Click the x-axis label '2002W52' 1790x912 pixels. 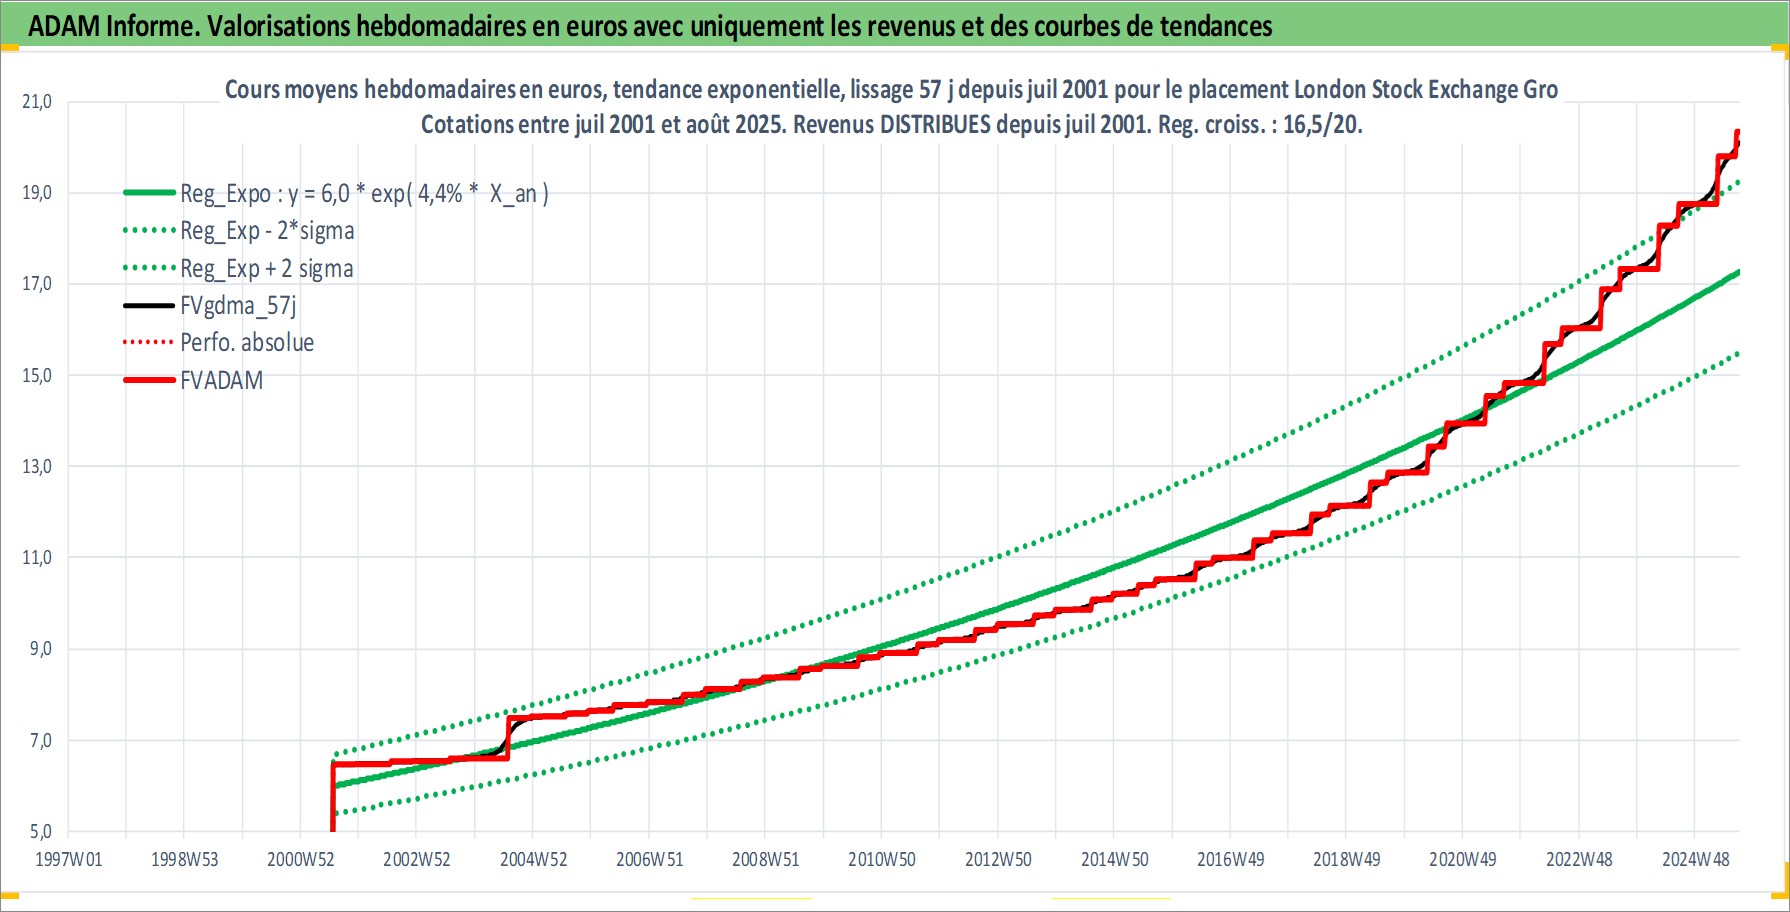click(x=417, y=859)
